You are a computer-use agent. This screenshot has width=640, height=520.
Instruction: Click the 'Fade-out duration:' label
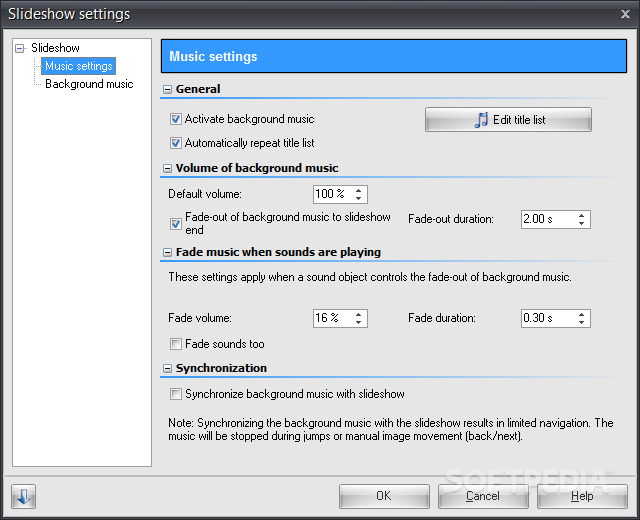click(x=451, y=219)
